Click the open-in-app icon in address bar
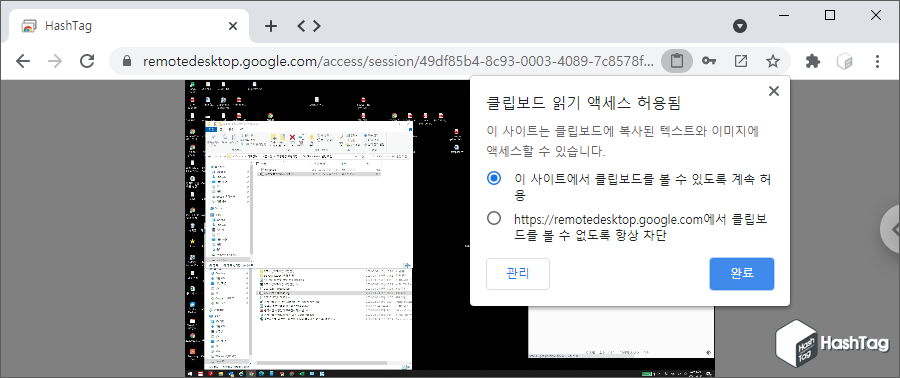Viewport: 900px width, 378px height. tap(741, 61)
